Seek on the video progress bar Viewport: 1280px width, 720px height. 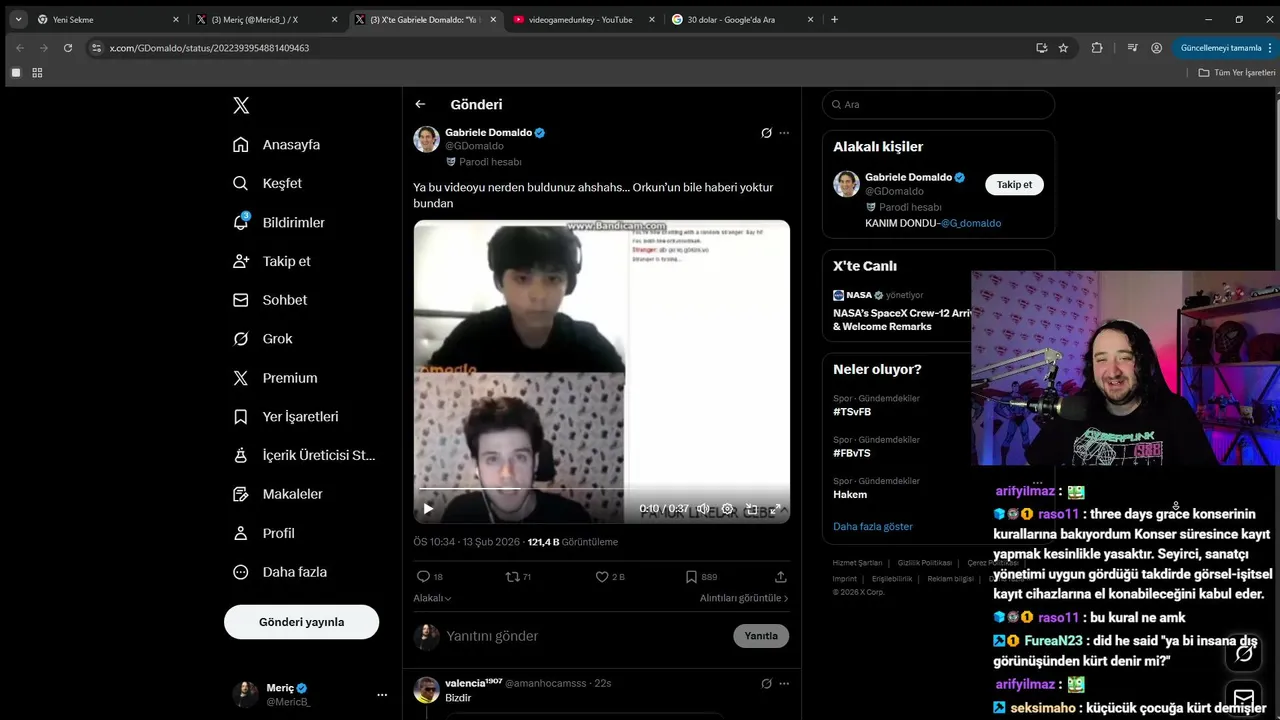coord(602,489)
